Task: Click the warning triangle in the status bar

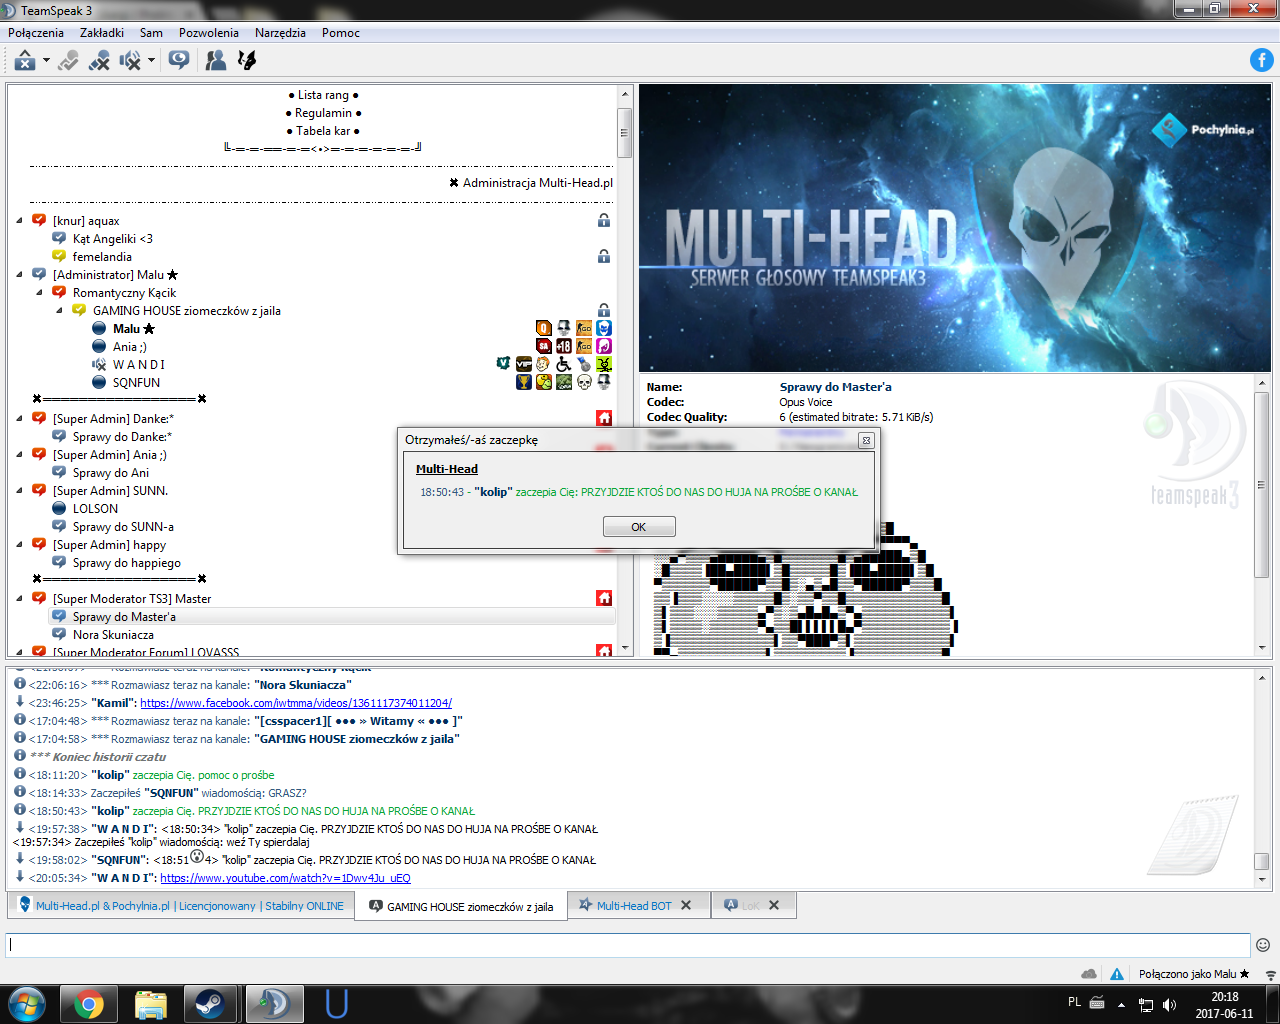Action: click(x=1117, y=974)
